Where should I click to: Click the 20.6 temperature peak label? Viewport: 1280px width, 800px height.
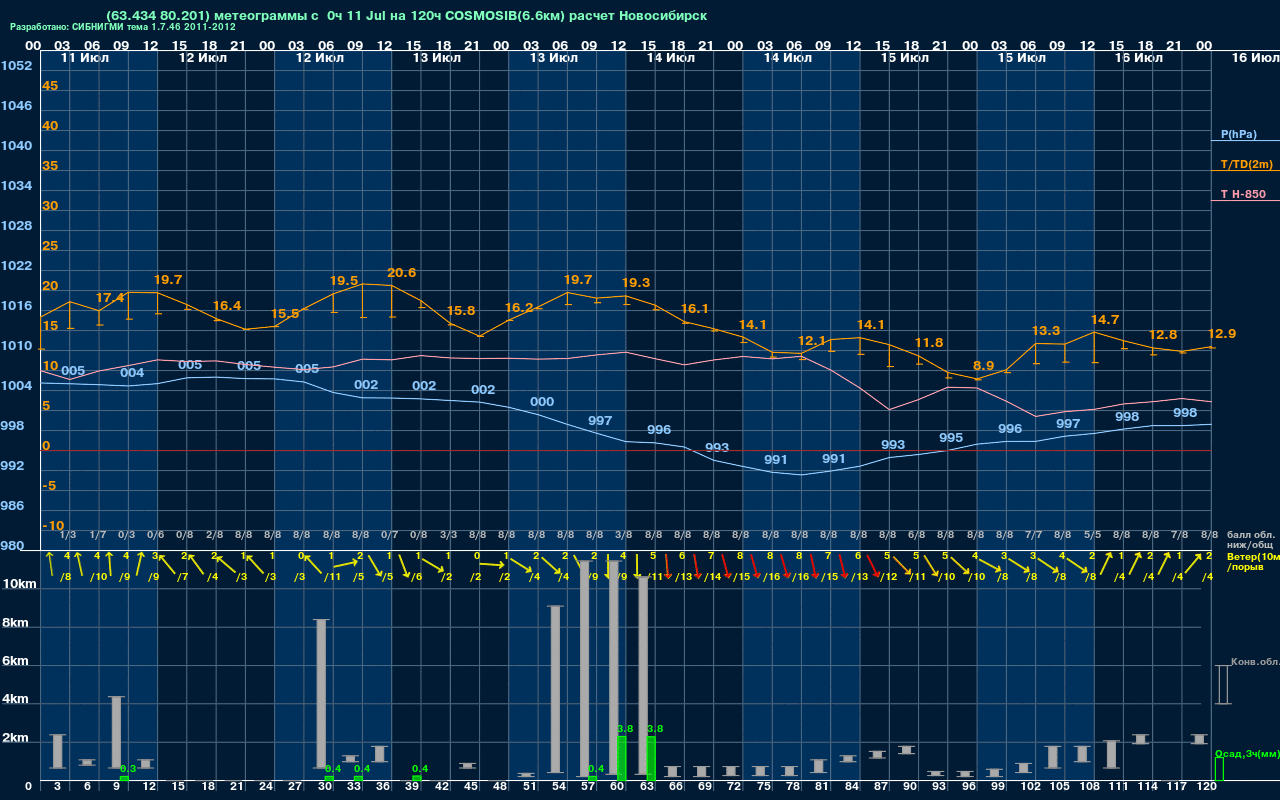401,273
